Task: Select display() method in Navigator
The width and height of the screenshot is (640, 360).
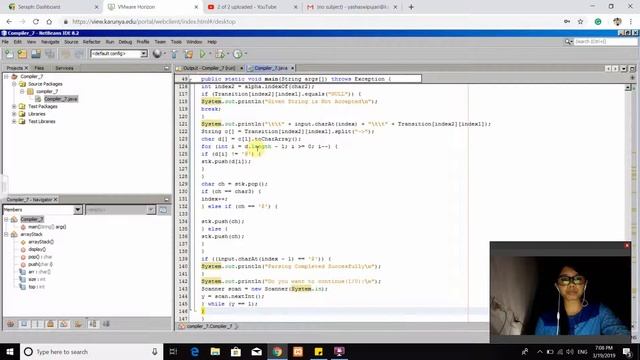Action: [x=37, y=249]
